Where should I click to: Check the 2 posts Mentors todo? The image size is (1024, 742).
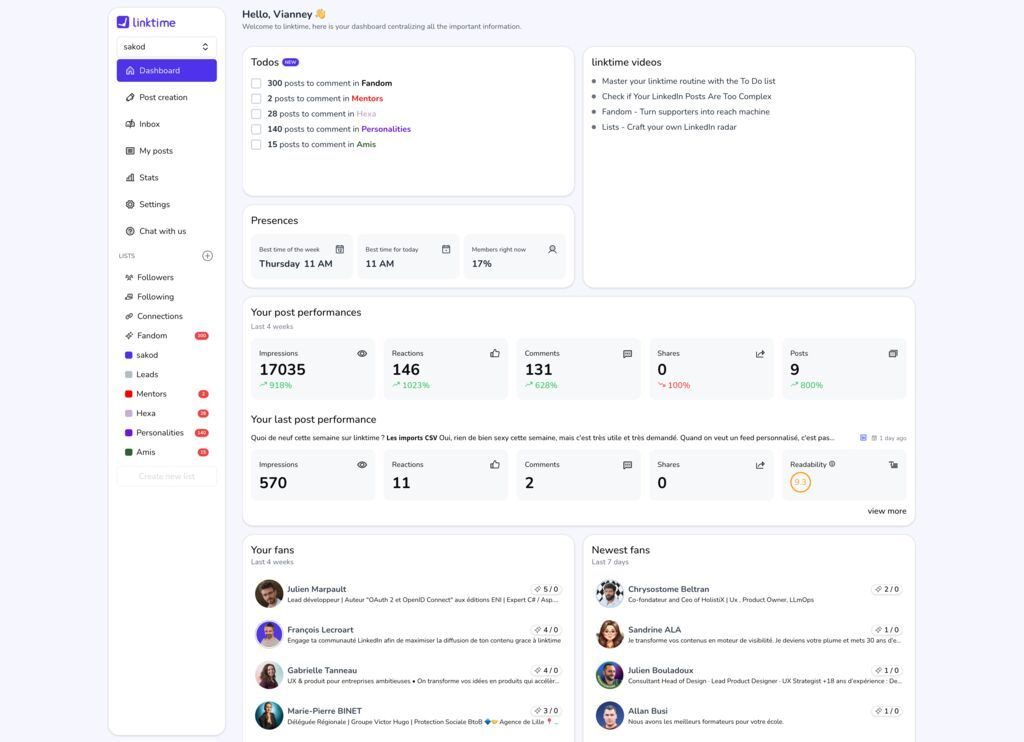[256, 99]
